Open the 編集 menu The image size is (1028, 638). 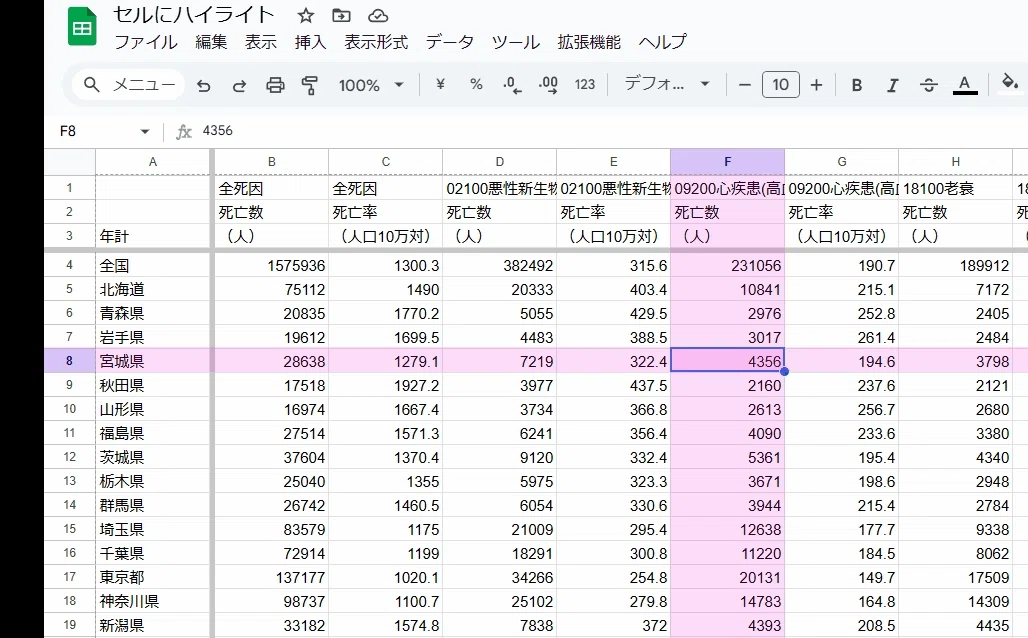pos(211,42)
